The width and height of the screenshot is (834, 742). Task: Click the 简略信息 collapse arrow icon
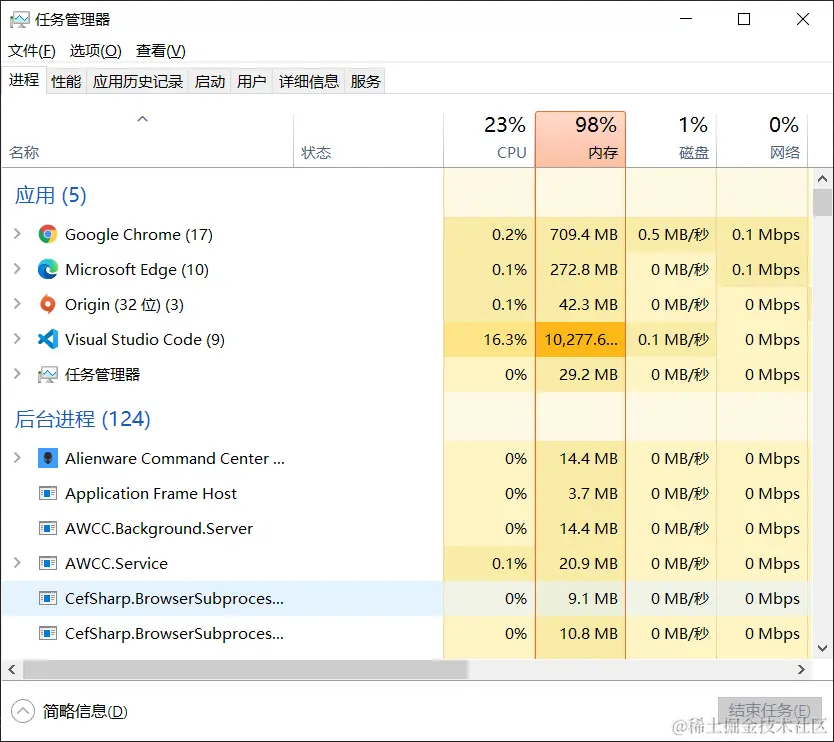(x=23, y=711)
